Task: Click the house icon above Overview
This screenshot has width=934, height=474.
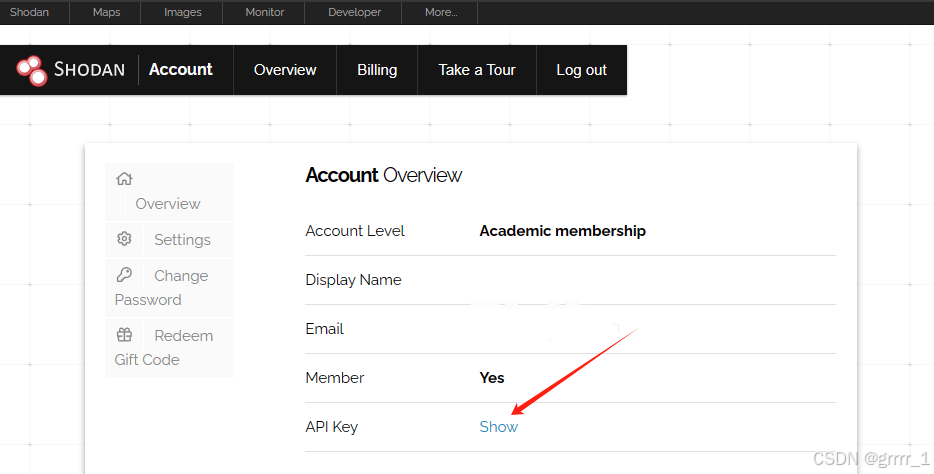Action: pyautogui.click(x=124, y=179)
